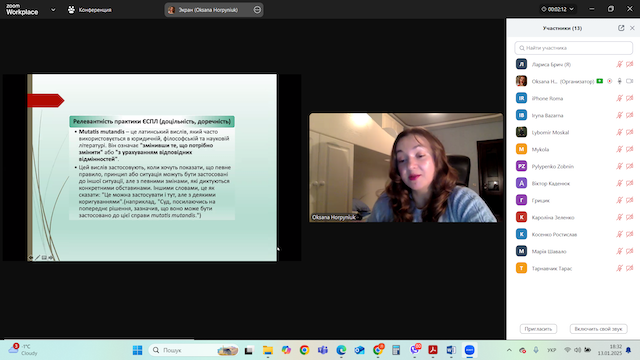Toggle microphone icon for Лариса Брич
Viewport: 640px width, 360px height.
pos(619,64)
